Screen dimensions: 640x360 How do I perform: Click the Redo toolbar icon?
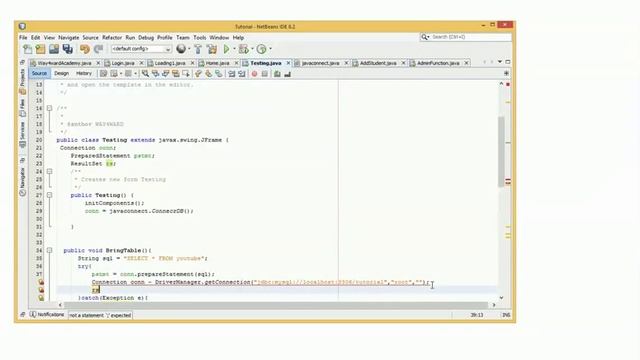pos(98,49)
